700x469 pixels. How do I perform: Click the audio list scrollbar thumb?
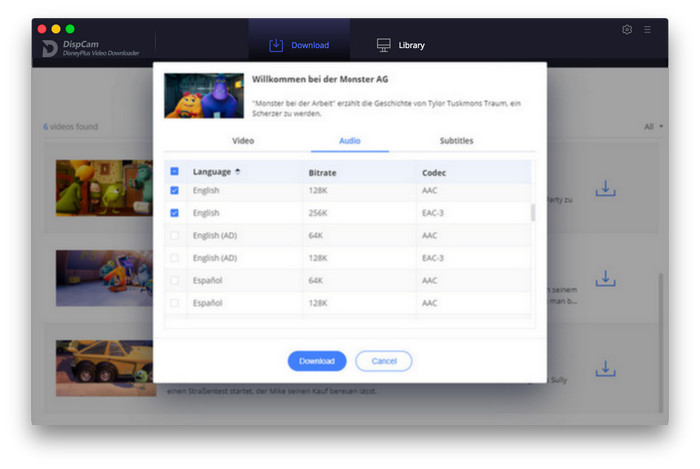(x=533, y=212)
